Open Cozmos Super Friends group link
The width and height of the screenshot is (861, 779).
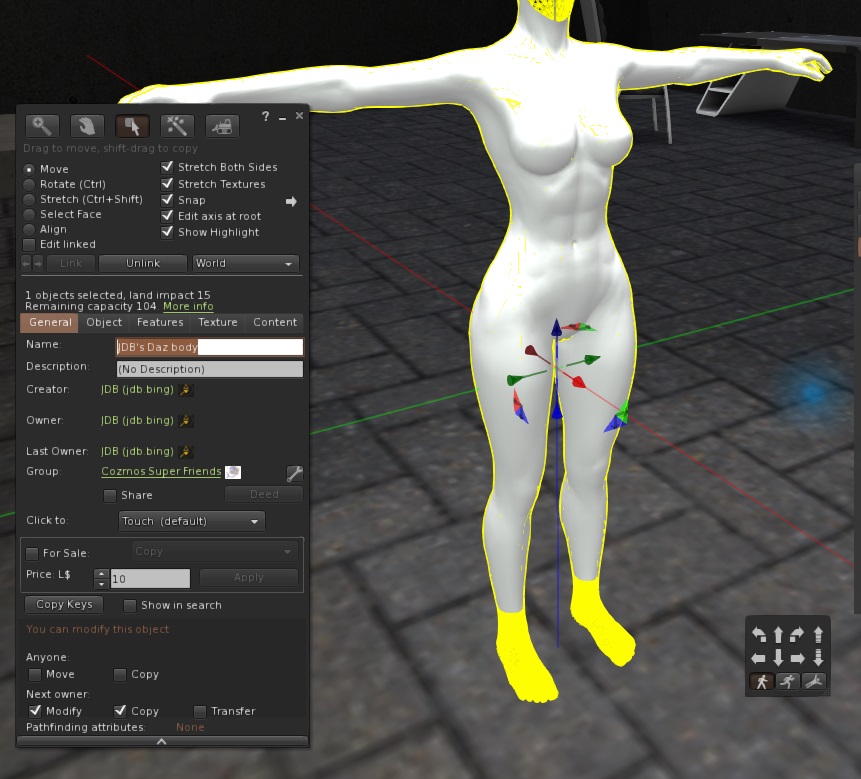pyautogui.click(x=161, y=472)
